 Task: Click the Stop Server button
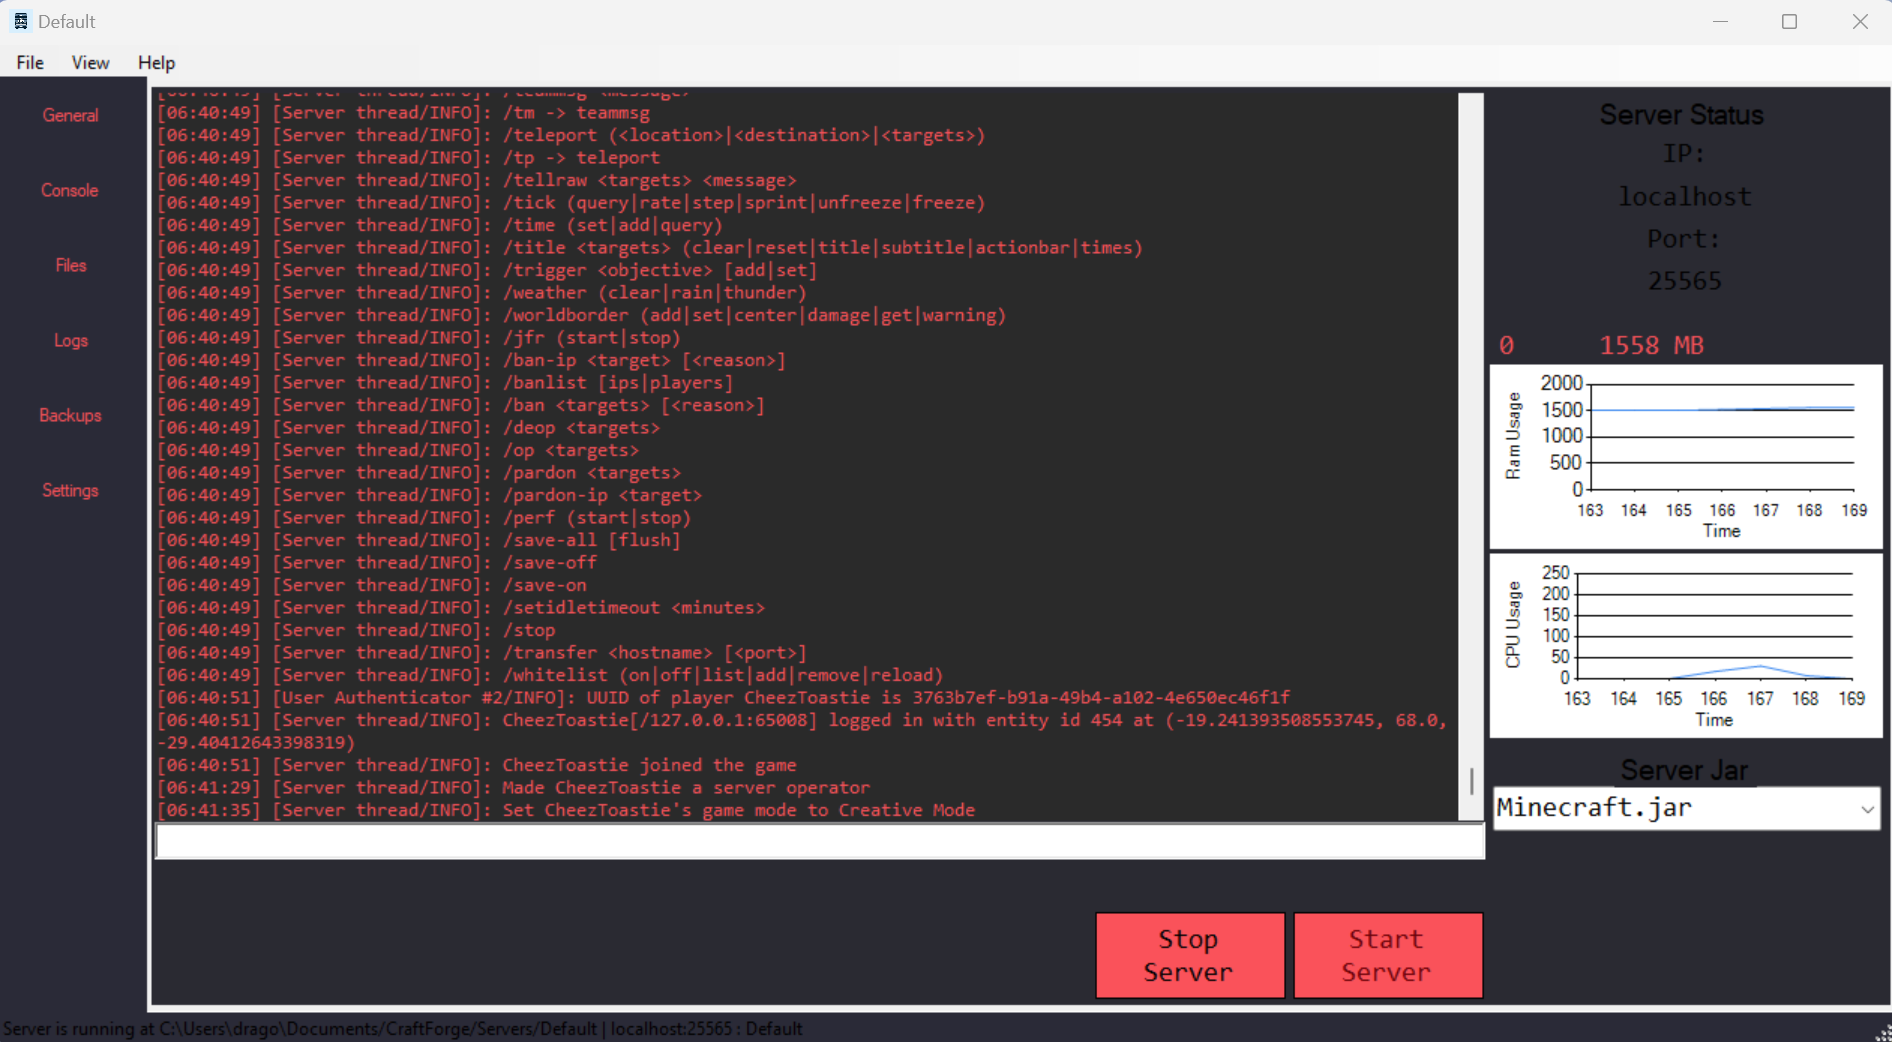[1190, 955]
